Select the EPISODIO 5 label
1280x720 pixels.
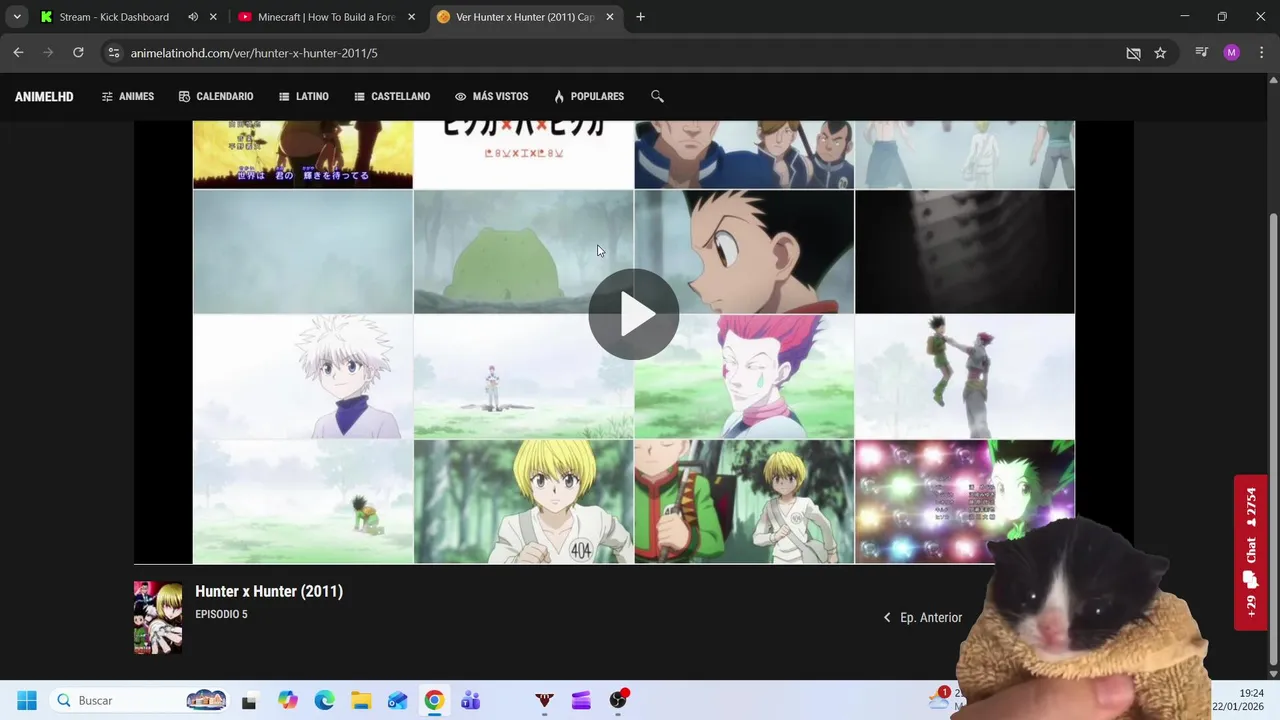coord(221,614)
